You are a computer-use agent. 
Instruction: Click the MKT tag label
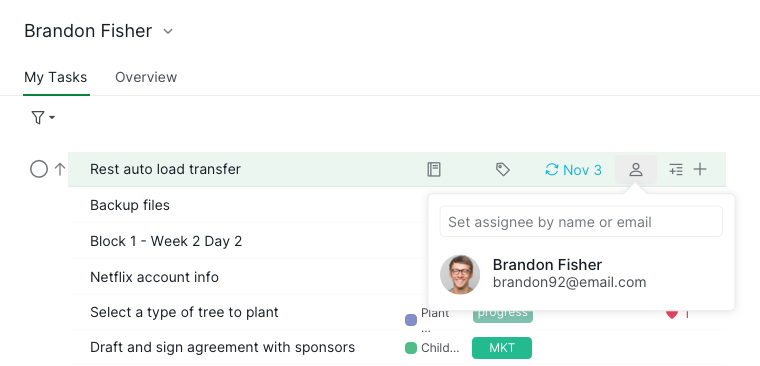pos(502,348)
